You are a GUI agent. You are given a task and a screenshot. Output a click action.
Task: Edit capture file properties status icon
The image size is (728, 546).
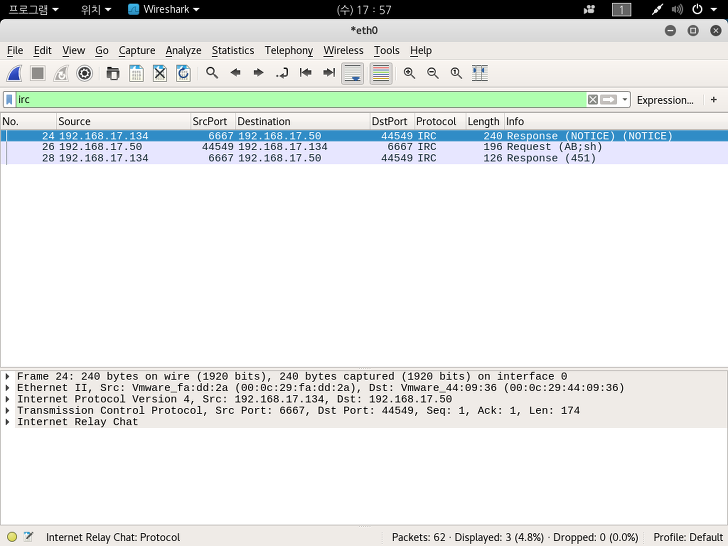[28, 537]
